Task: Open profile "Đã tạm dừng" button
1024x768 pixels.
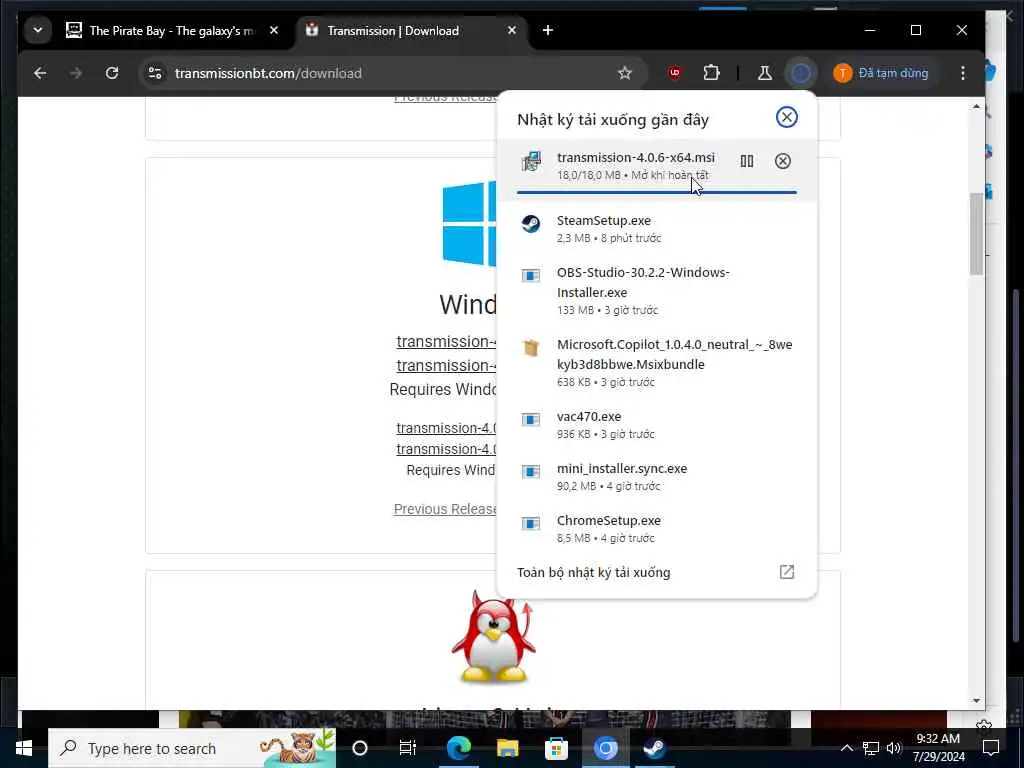Action: coord(882,73)
